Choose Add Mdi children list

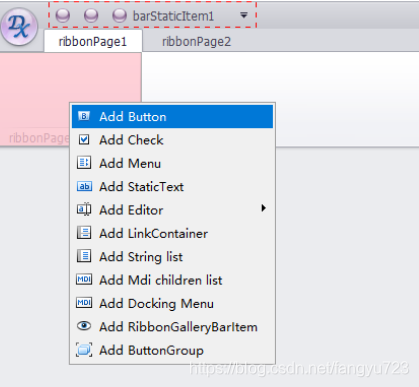click(x=172, y=280)
